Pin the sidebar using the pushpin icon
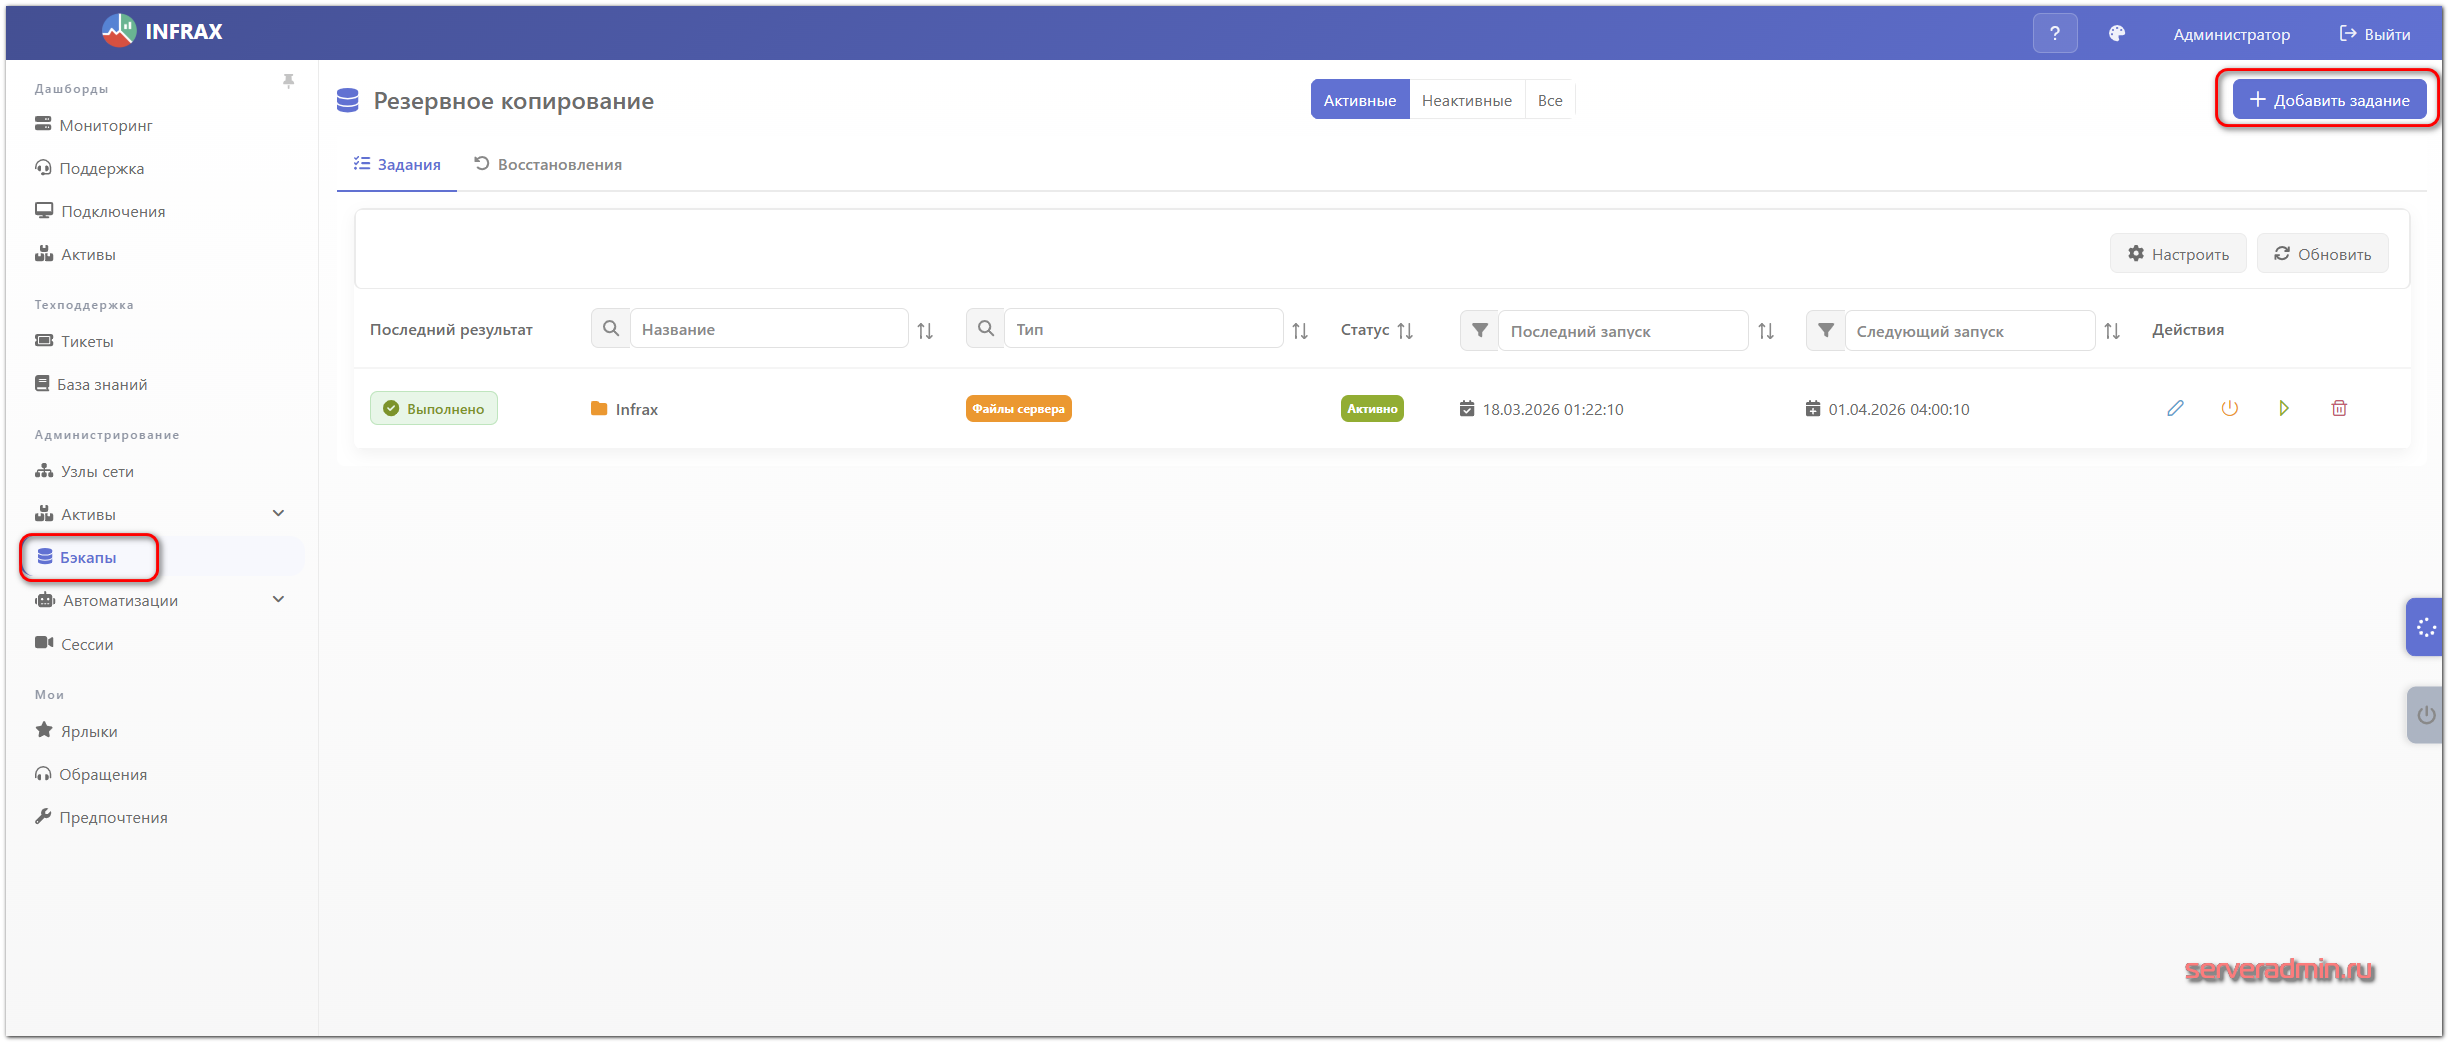2448x1042 pixels. click(x=288, y=81)
